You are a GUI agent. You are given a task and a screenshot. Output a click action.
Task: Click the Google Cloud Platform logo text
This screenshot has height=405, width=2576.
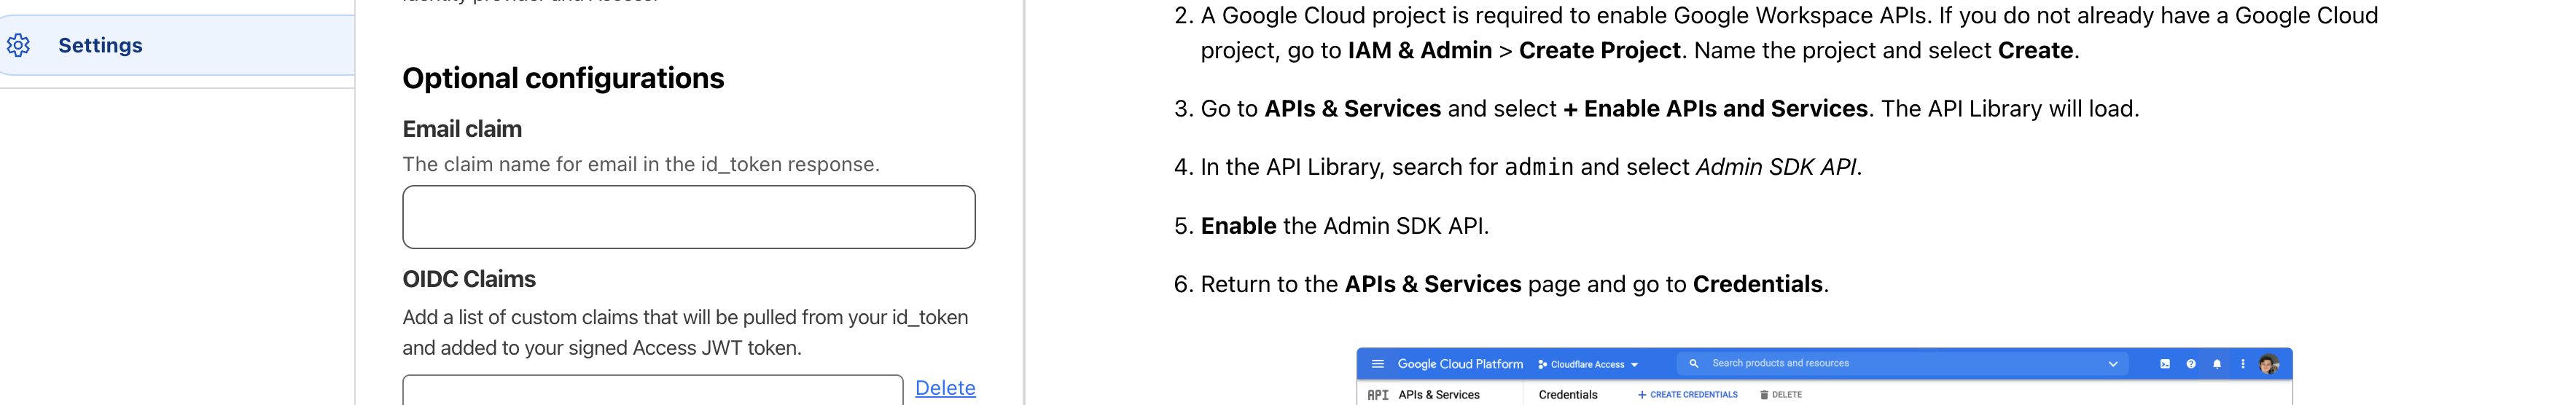[1459, 364]
